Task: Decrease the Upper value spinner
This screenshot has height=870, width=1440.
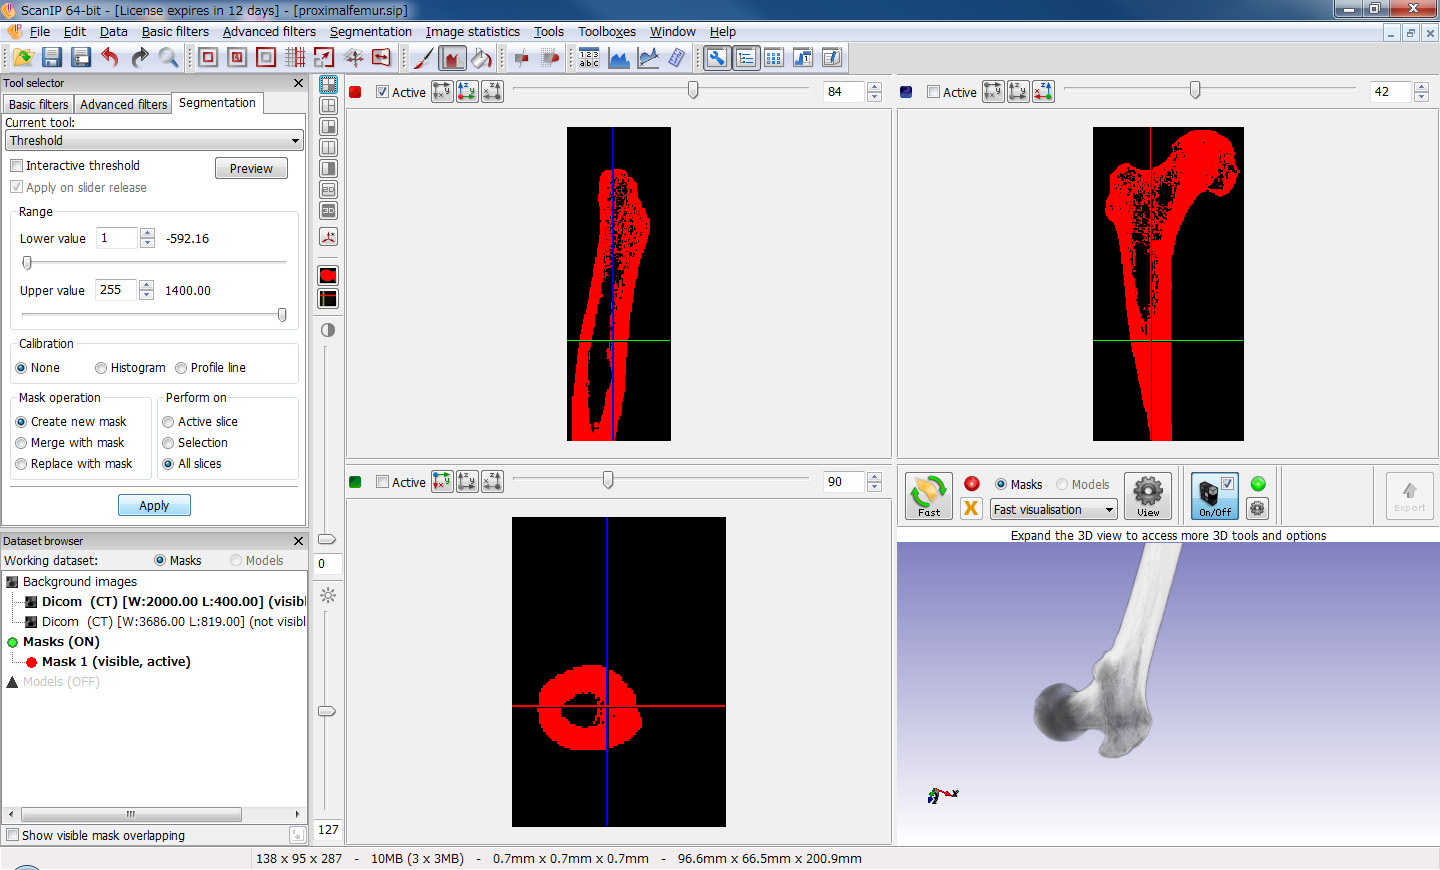Action: point(147,295)
